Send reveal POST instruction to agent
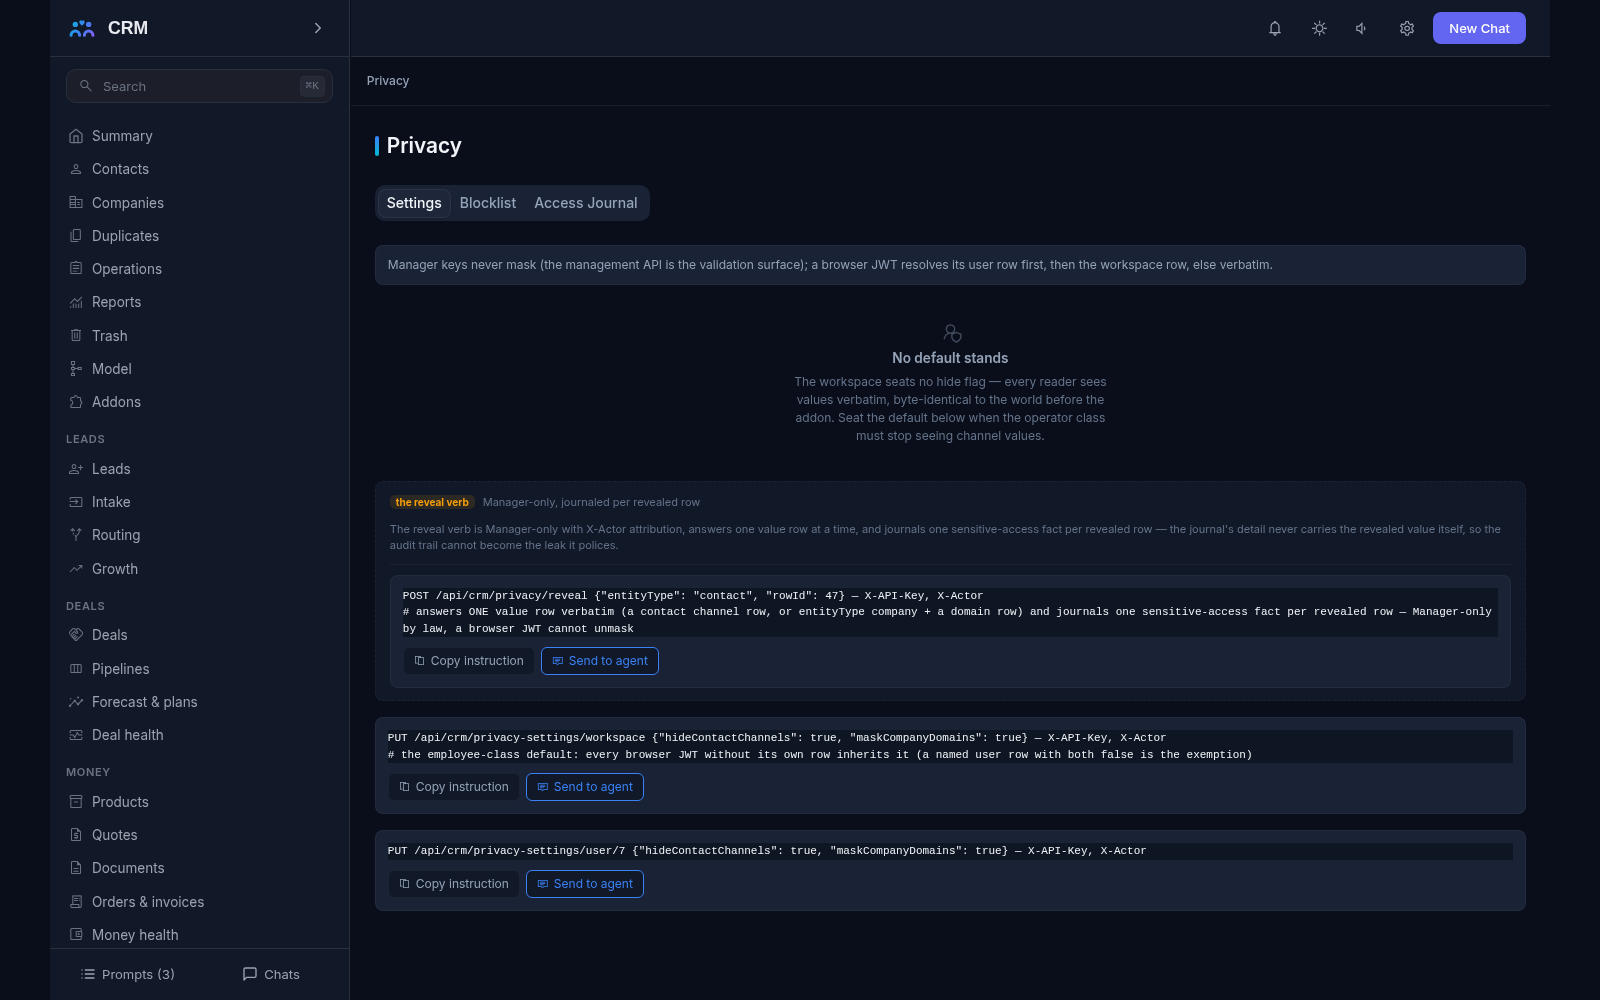The image size is (1600, 1000). click(600, 661)
